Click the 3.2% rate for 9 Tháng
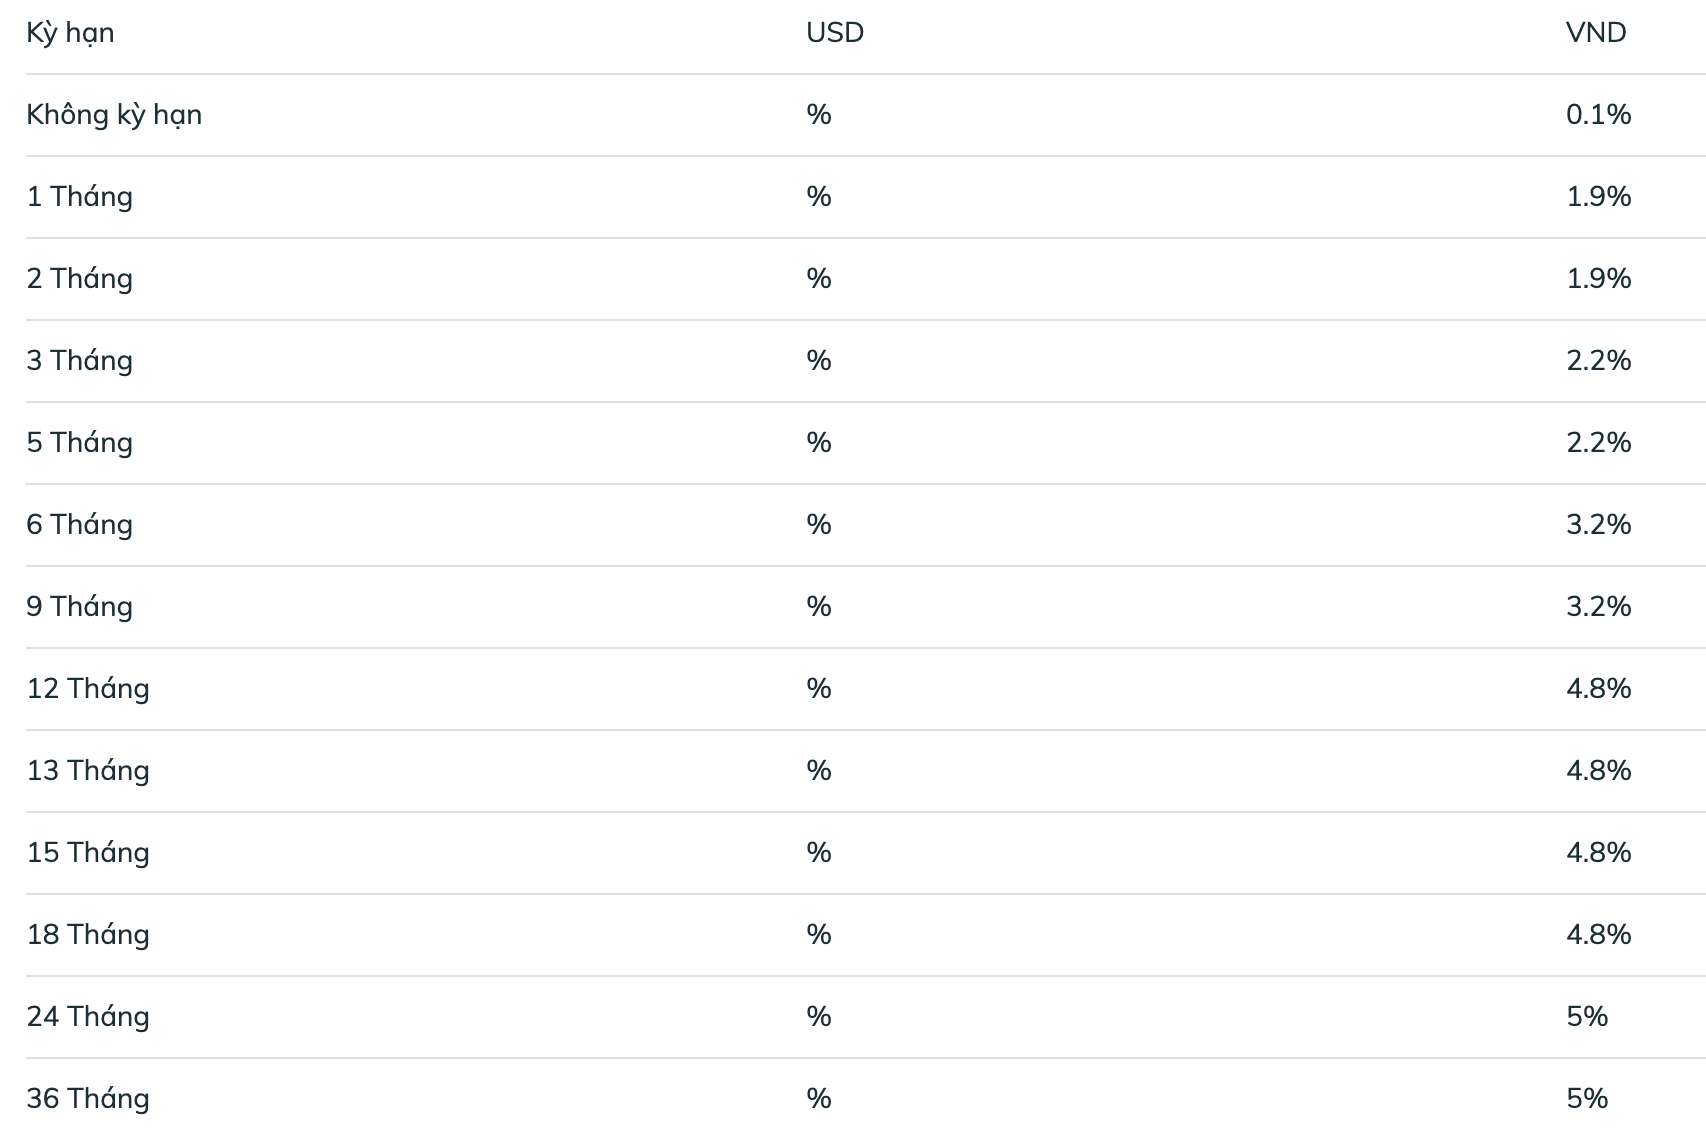This screenshot has width=1706, height=1134. 1598,607
